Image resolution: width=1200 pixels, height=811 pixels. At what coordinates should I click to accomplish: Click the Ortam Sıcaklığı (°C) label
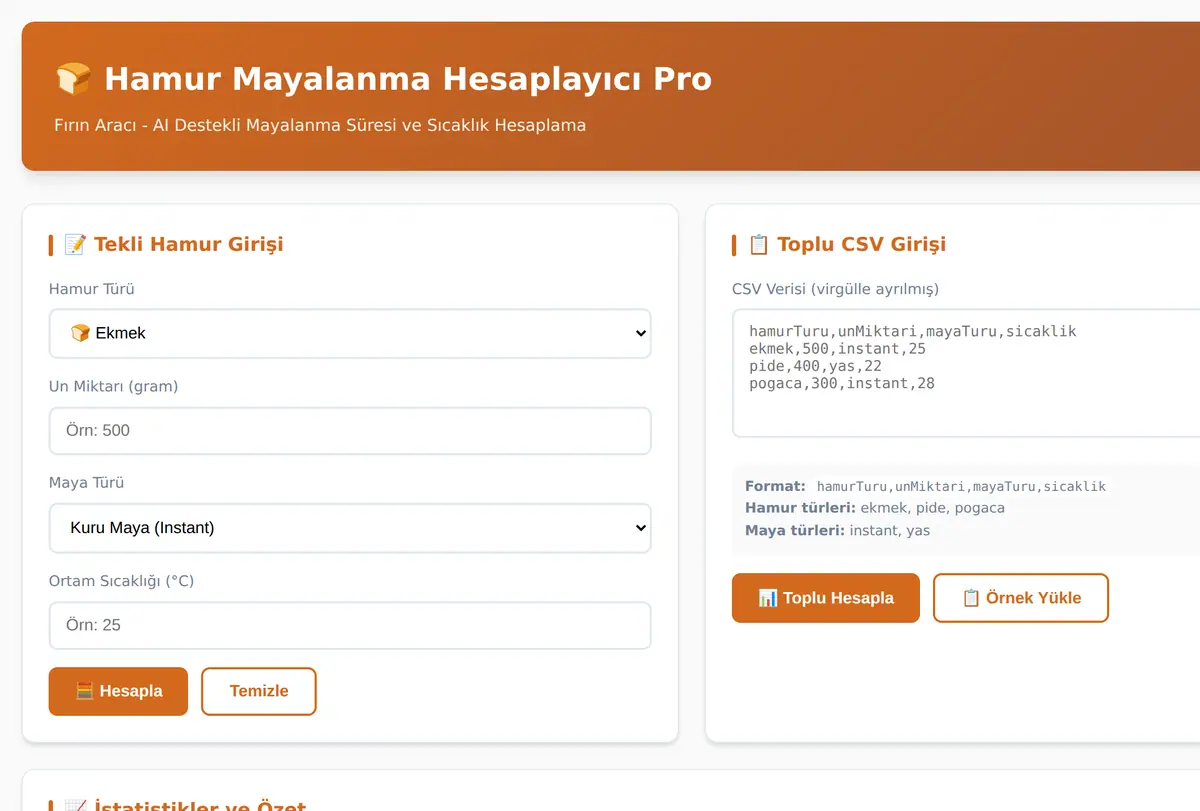(x=122, y=581)
